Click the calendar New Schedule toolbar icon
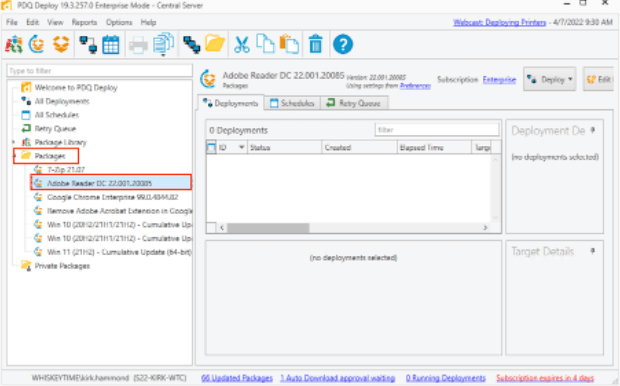Screen dimensions: 620x386 coord(111,44)
